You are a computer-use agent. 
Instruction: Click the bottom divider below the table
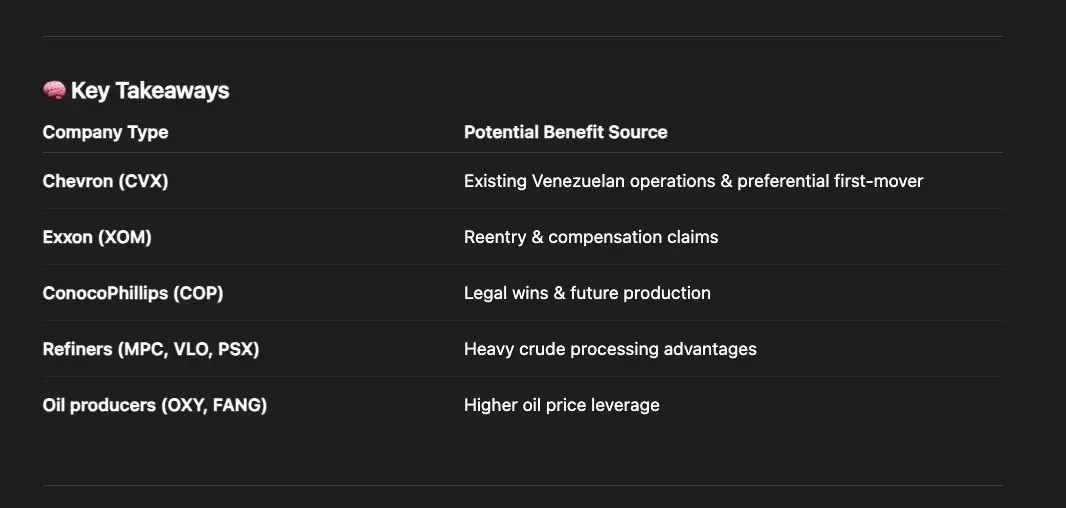522,486
